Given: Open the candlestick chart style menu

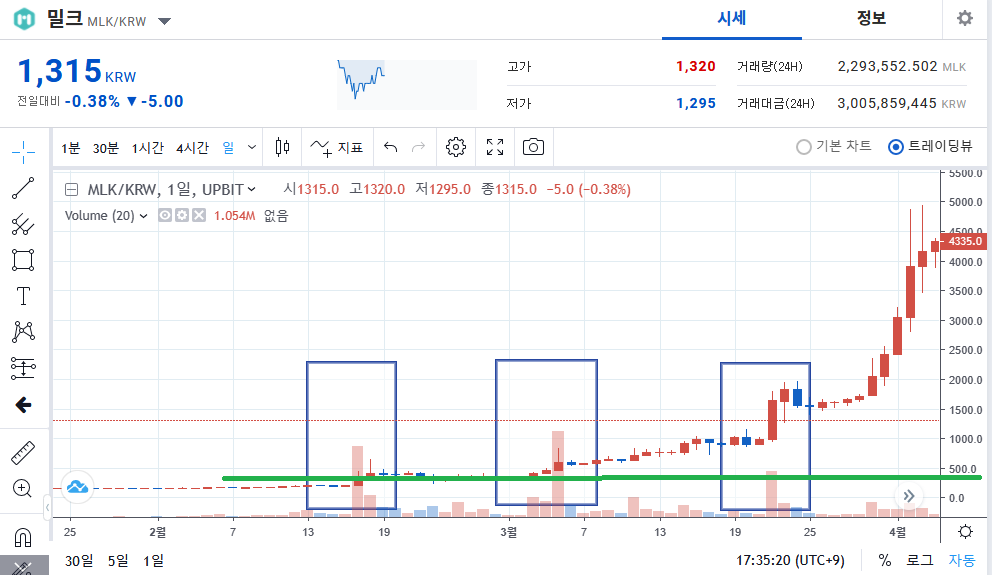Looking at the screenshot, I should click(x=282, y=147).
